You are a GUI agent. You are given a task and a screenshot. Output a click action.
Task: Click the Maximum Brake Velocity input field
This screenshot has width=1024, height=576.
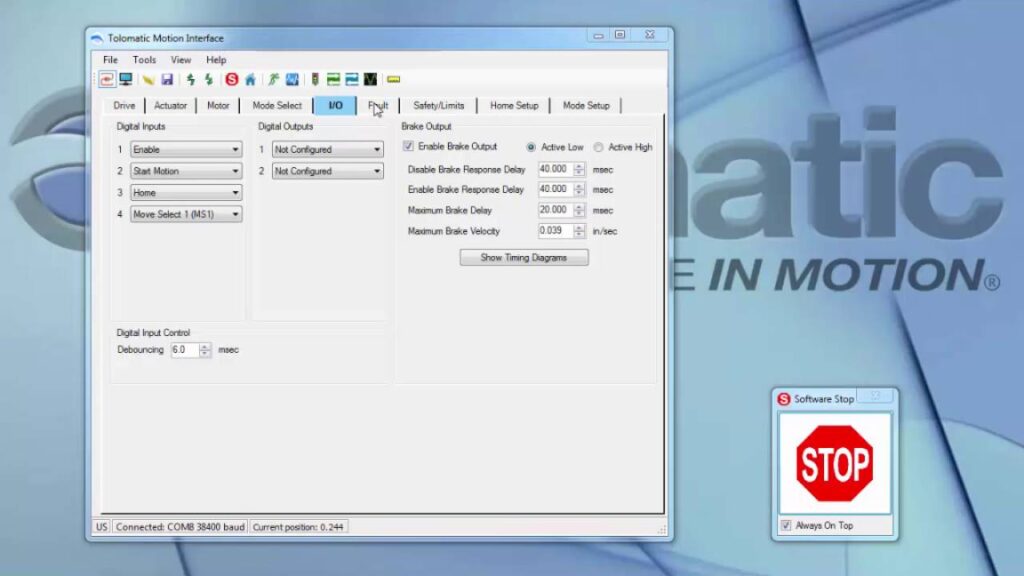coord(555,231)
